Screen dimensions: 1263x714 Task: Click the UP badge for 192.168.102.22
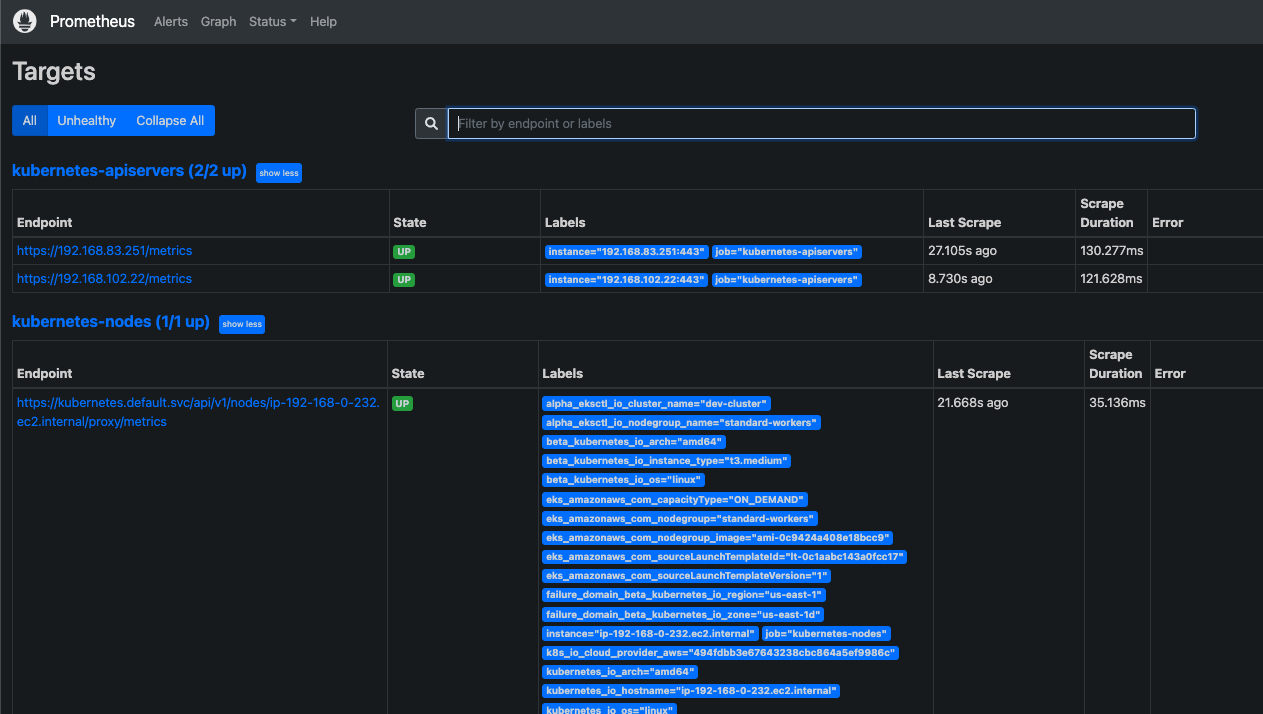(404, 279)
